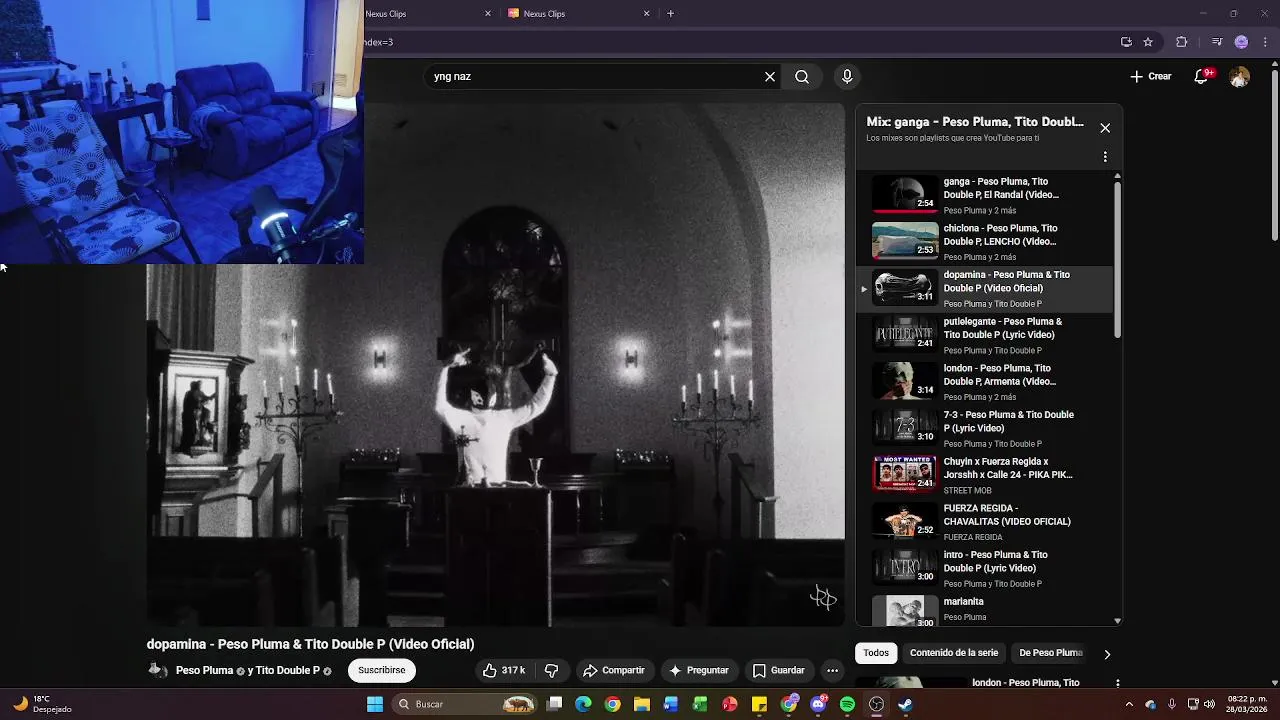Like the dopamina video
The image size is (1280, 720).
[x=504, y=670]
